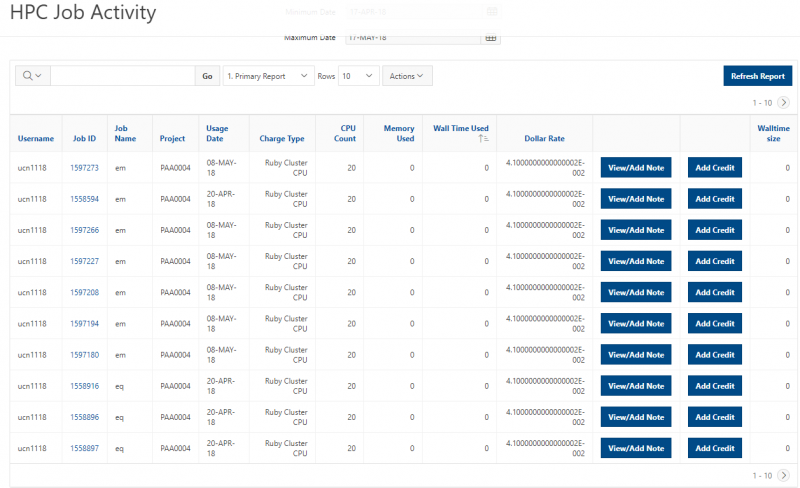Click the Maximum Date calendar picker icon
Screen dimensions: 800x488
pos(490,38)
